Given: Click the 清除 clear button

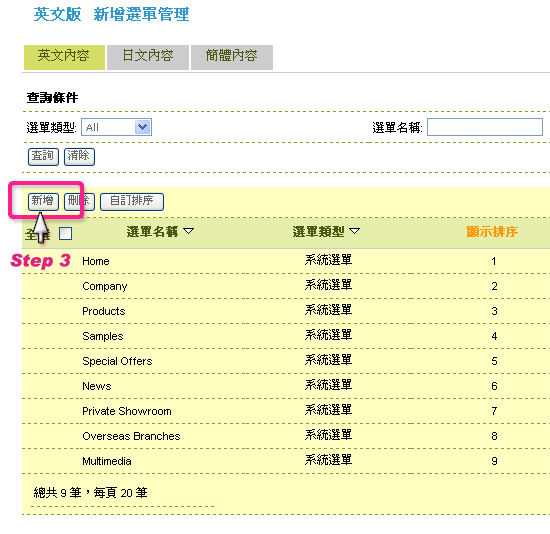Looking at the screenshot, I should pyautogui.click(x=79, y=156).
